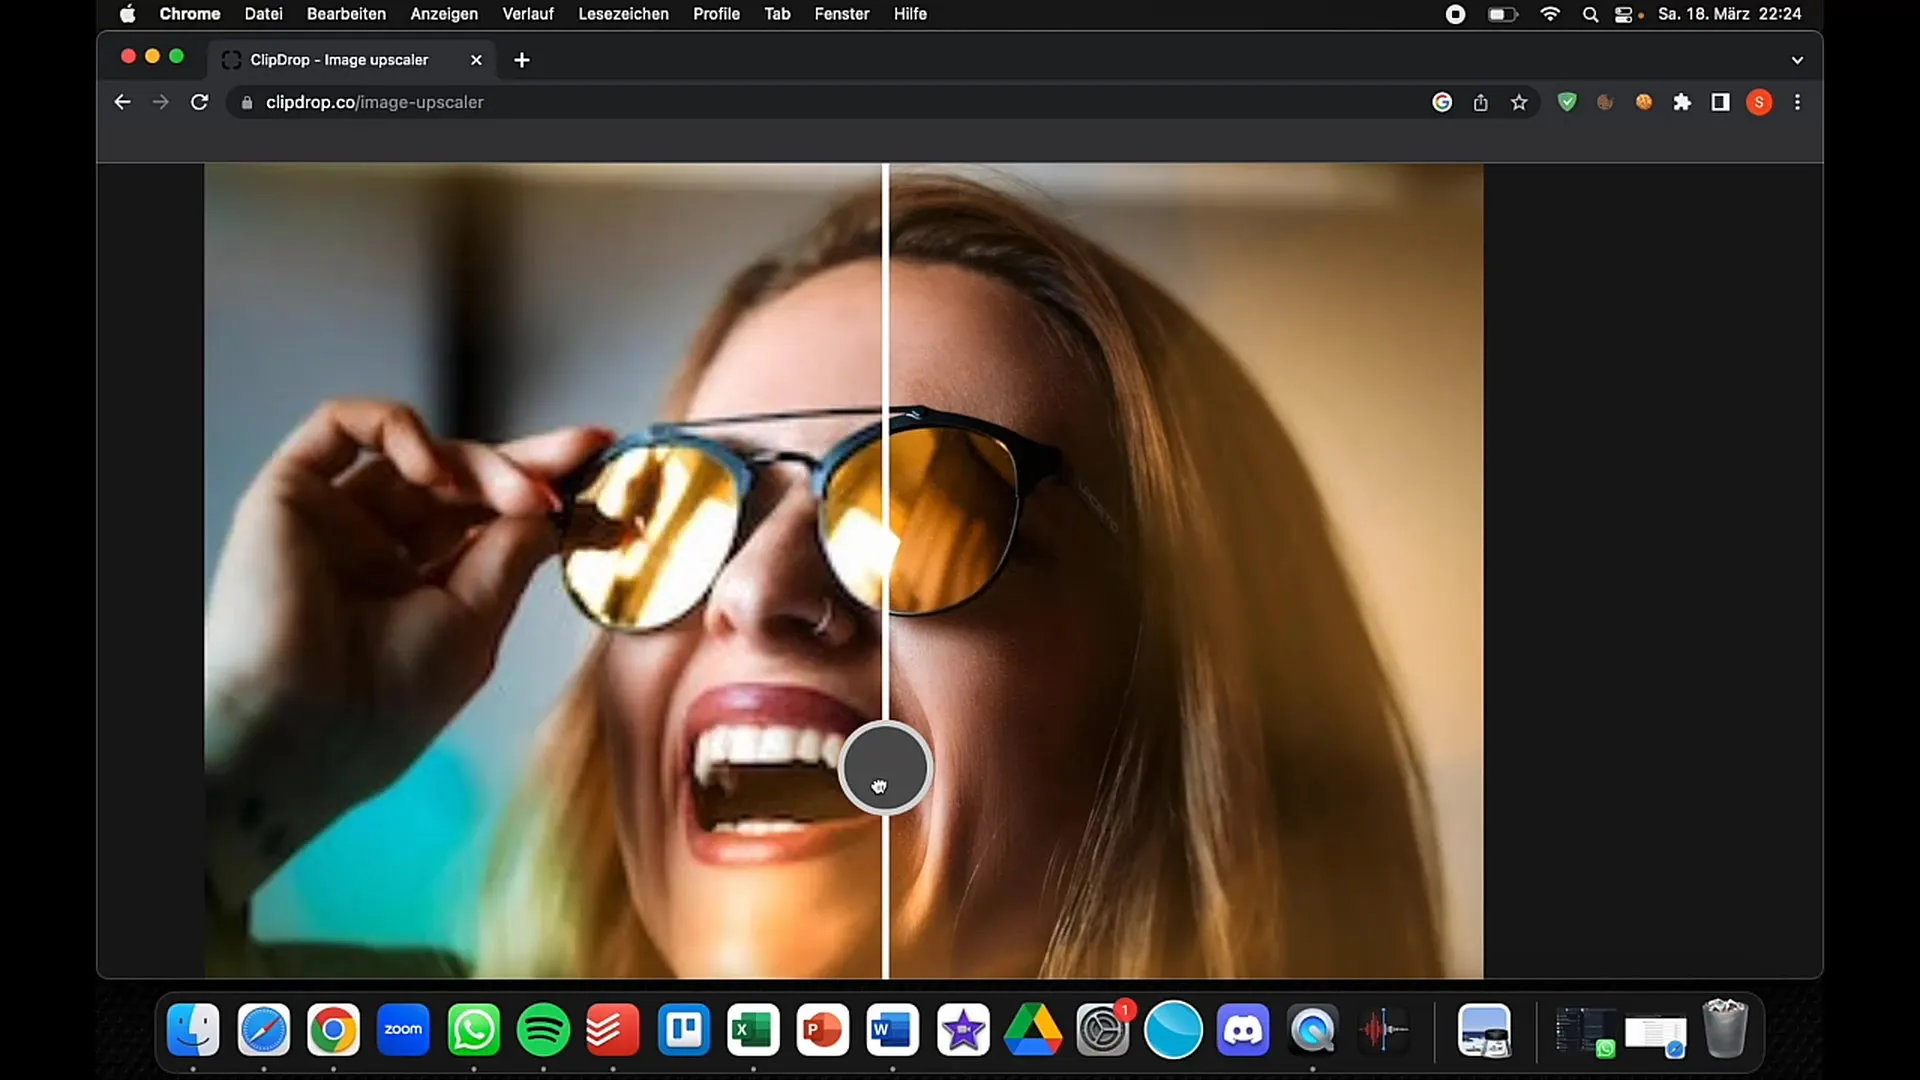Screen dimensions: 1920x1080
Task: Open the Verlauf menu
Action: click(528, 14)
